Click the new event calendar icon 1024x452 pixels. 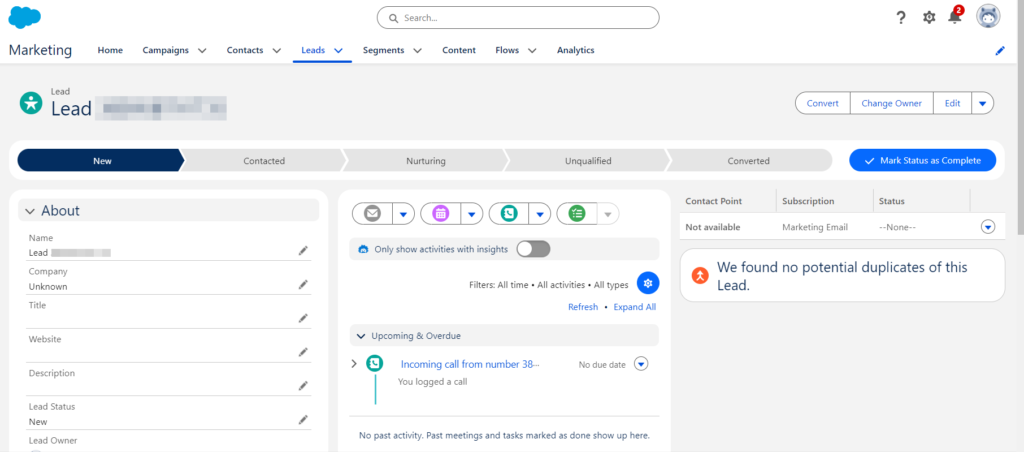pyautogui.click(x=441, y=213)
